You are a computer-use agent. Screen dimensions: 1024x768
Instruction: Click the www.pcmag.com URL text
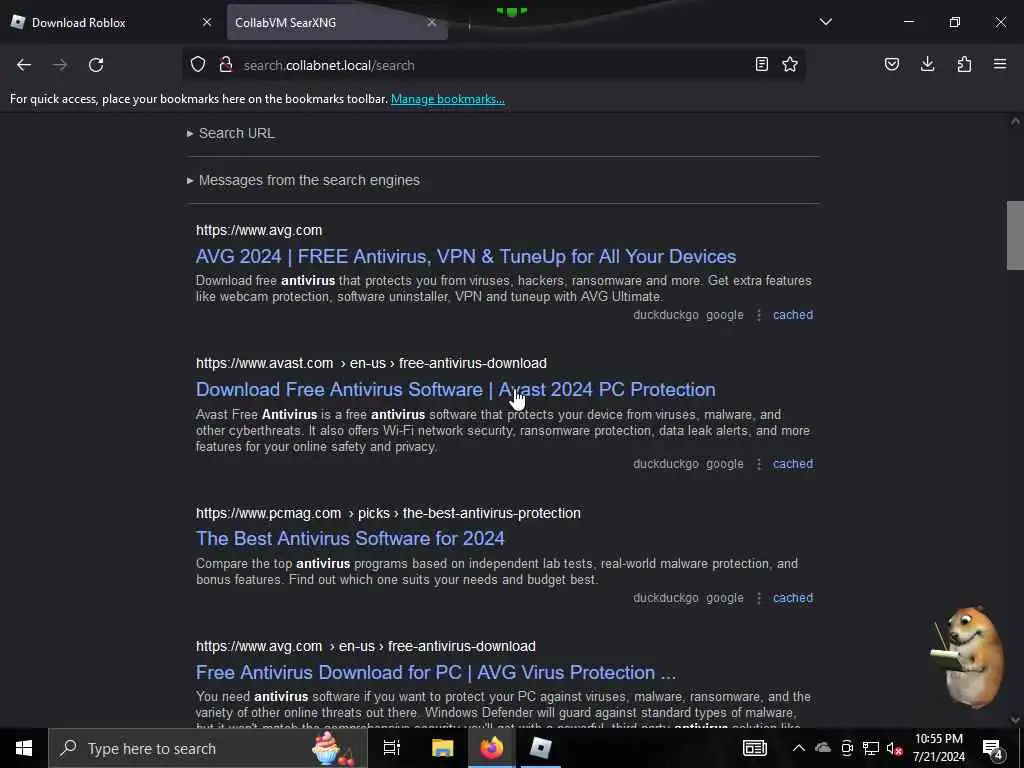point(388,513)
